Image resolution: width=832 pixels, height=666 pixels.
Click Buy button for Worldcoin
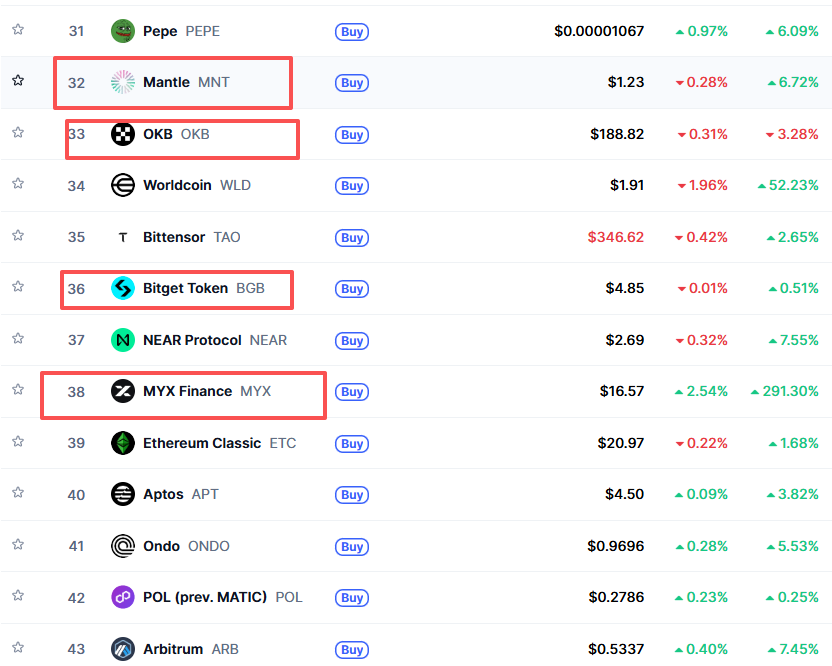(x=352, y=186)
